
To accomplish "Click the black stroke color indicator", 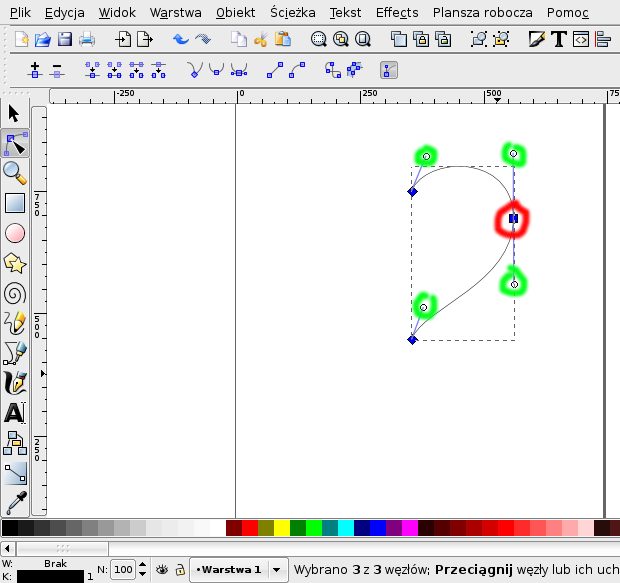I will point(42,576).
